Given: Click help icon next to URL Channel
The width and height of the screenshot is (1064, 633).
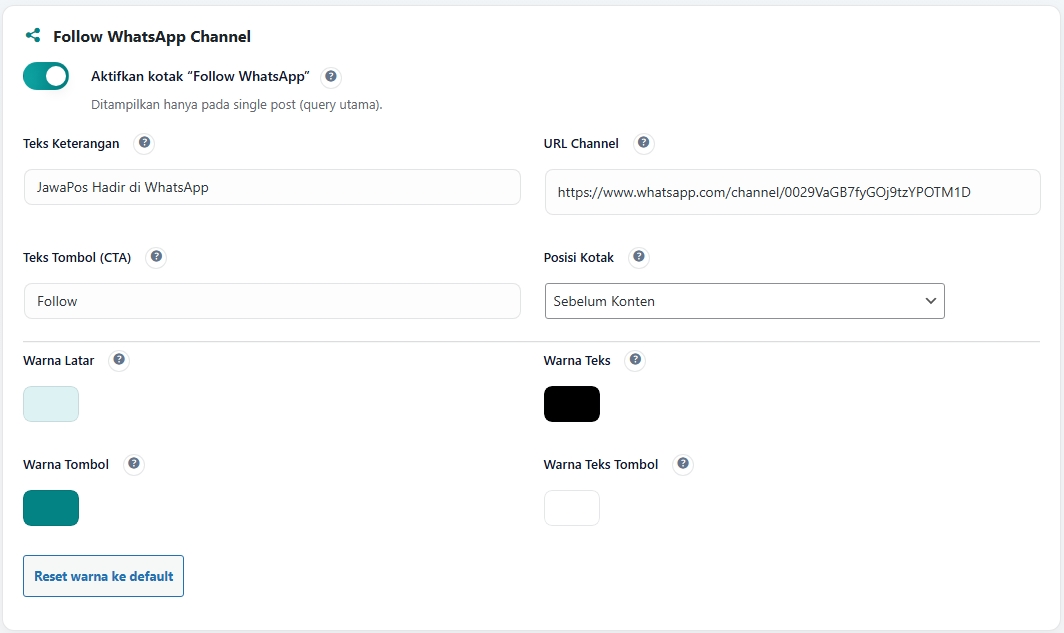Looking at the screenshot, I should [644, 144].
